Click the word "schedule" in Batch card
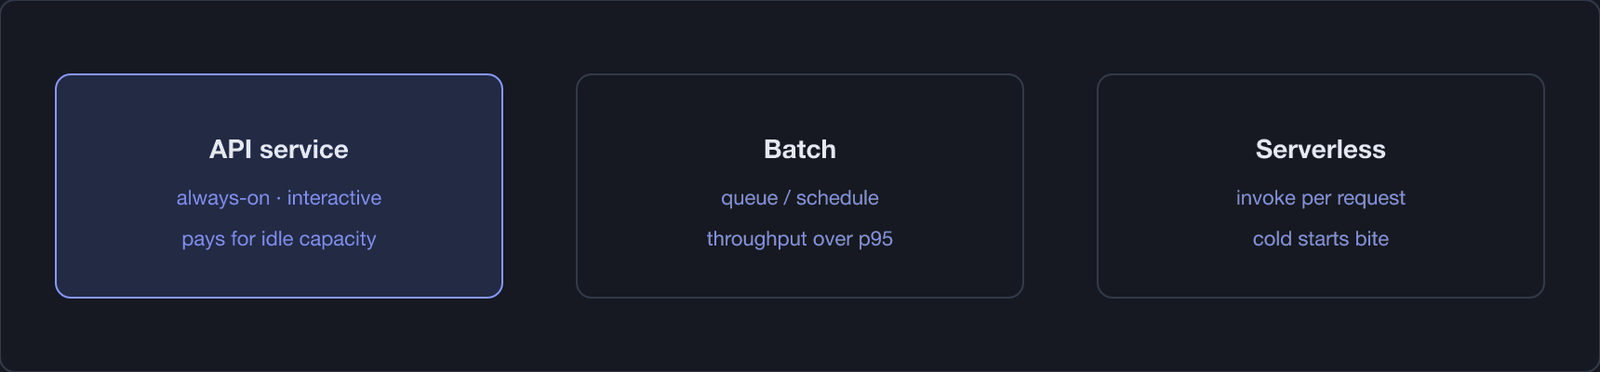 [837, 198]
